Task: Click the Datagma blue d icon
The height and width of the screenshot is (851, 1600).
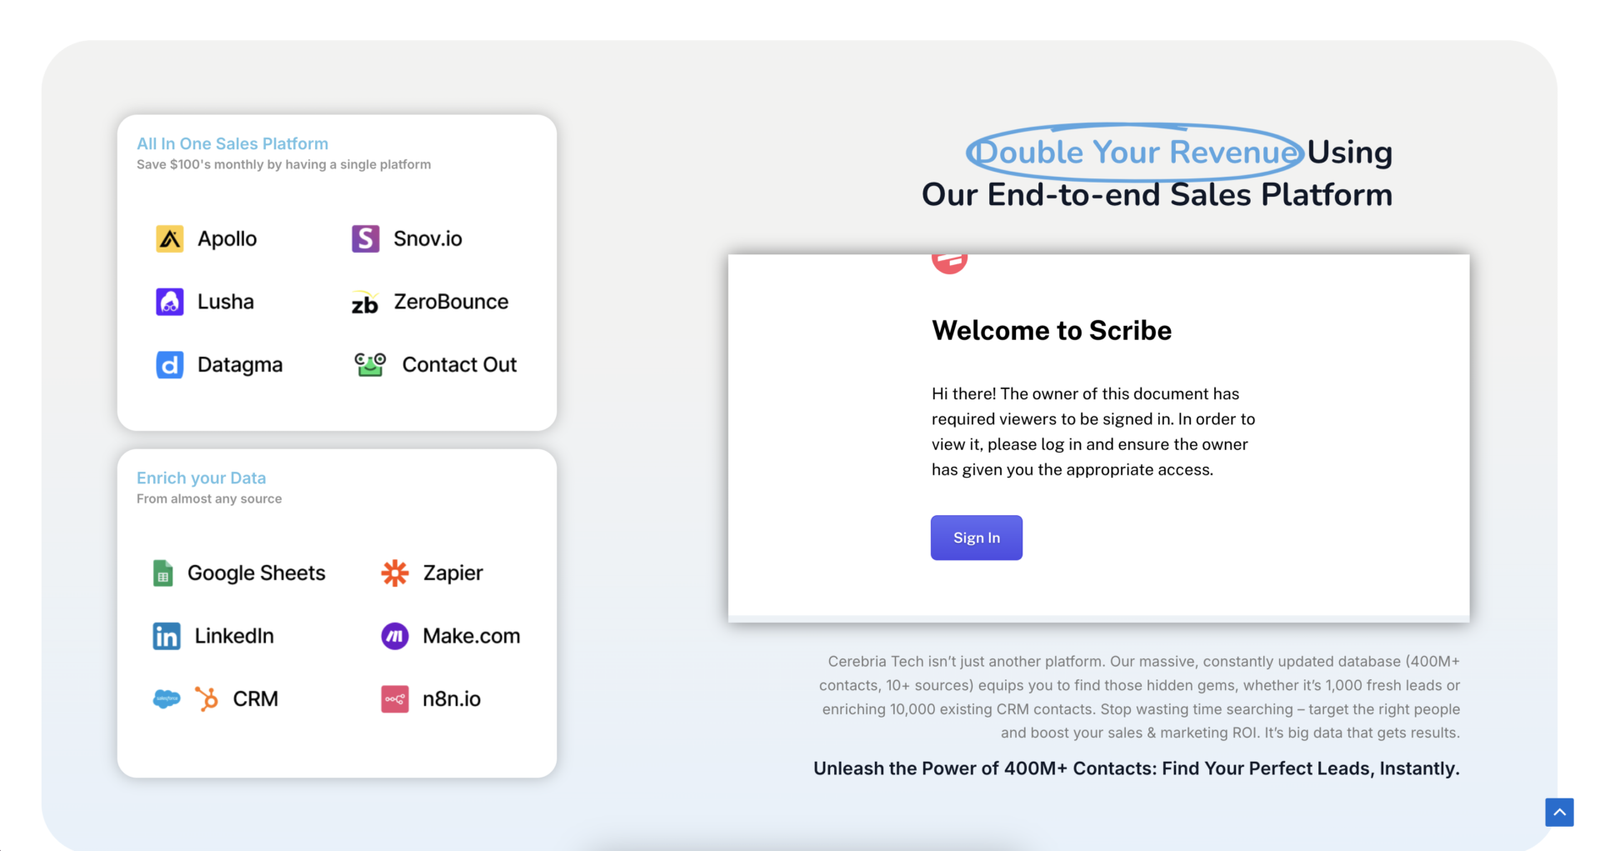Action: pos(169,365)
